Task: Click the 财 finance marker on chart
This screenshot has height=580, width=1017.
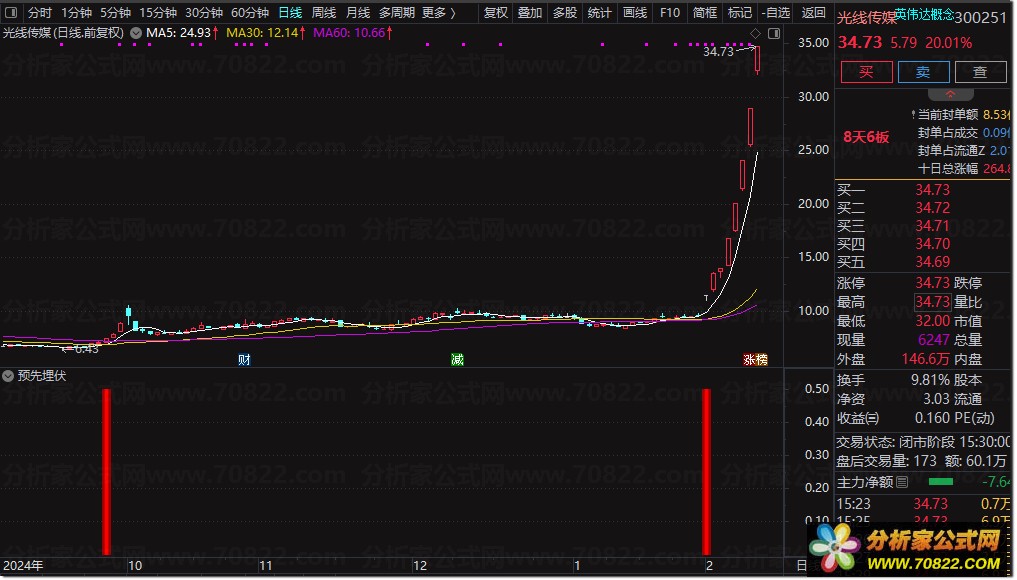Action: [244, 359]
